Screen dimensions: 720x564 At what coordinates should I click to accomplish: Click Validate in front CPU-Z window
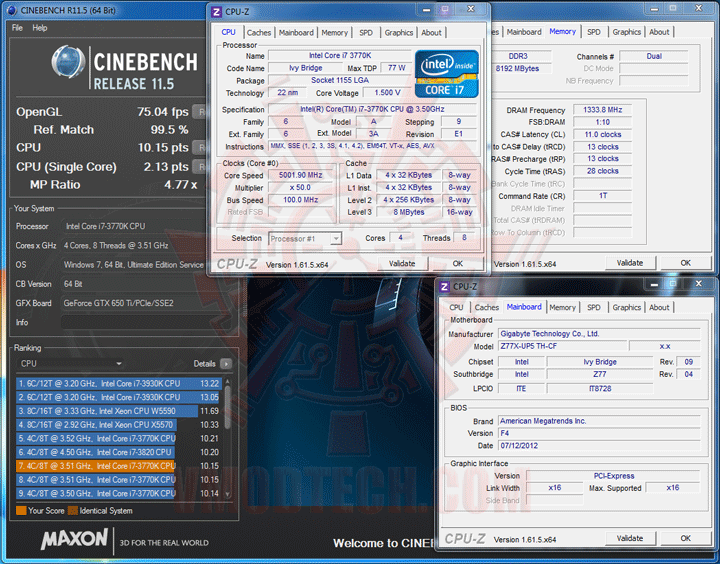[x=402, y=264]
